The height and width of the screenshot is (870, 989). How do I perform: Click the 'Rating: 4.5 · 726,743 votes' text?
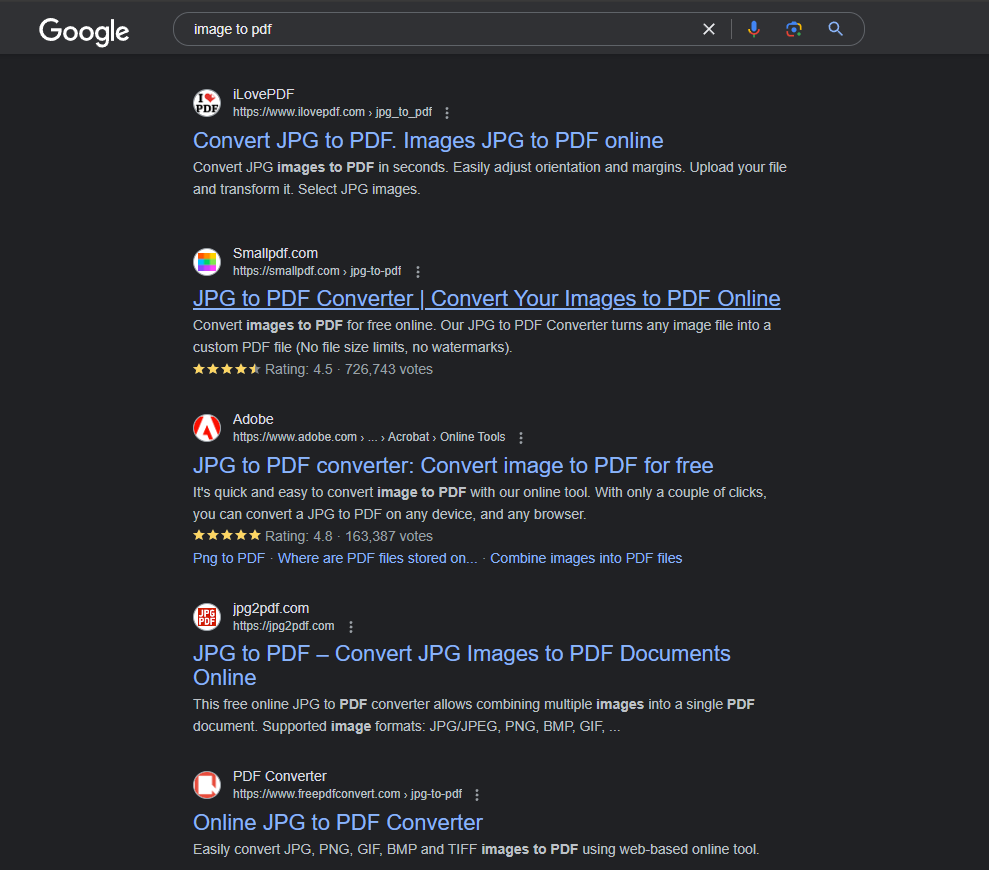pos(349,370)
